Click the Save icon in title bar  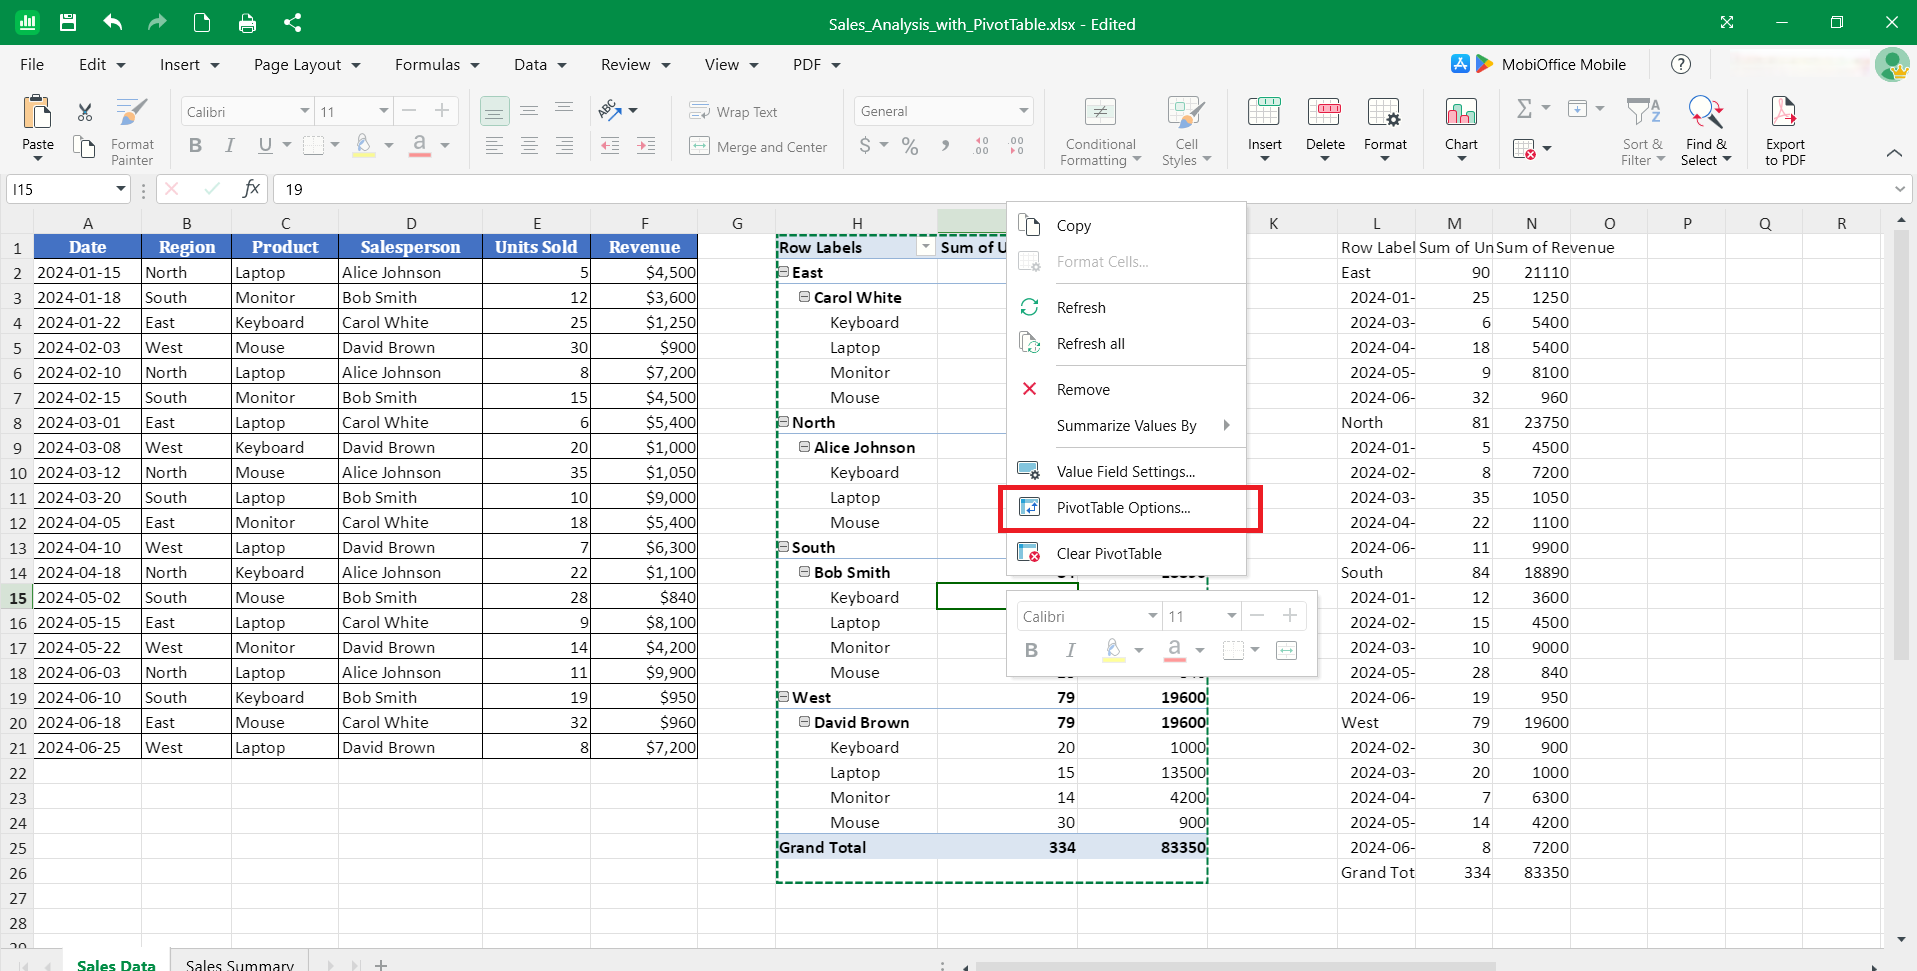(x=68, y=22)
